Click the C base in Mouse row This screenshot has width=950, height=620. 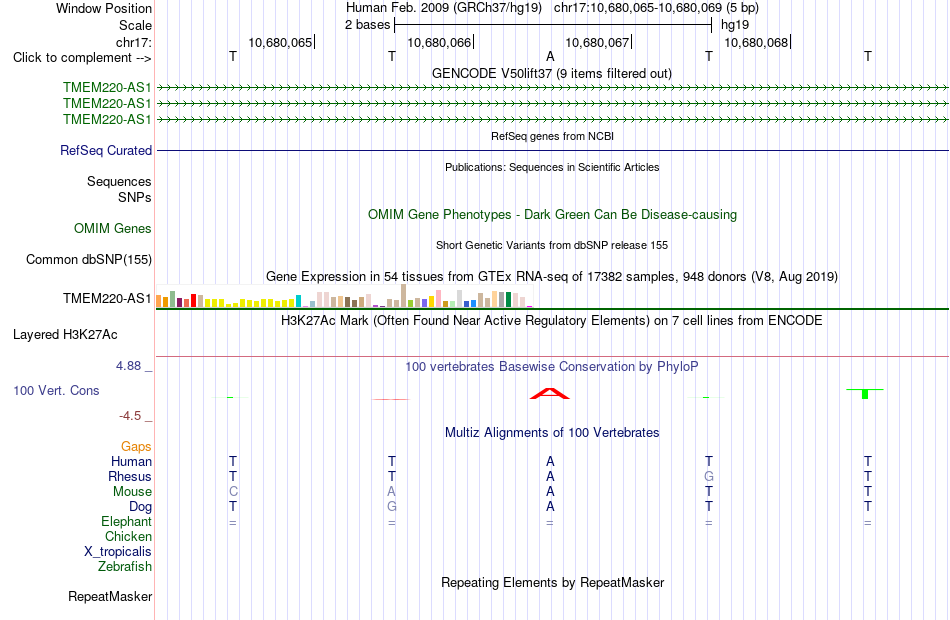pos(233,492)
